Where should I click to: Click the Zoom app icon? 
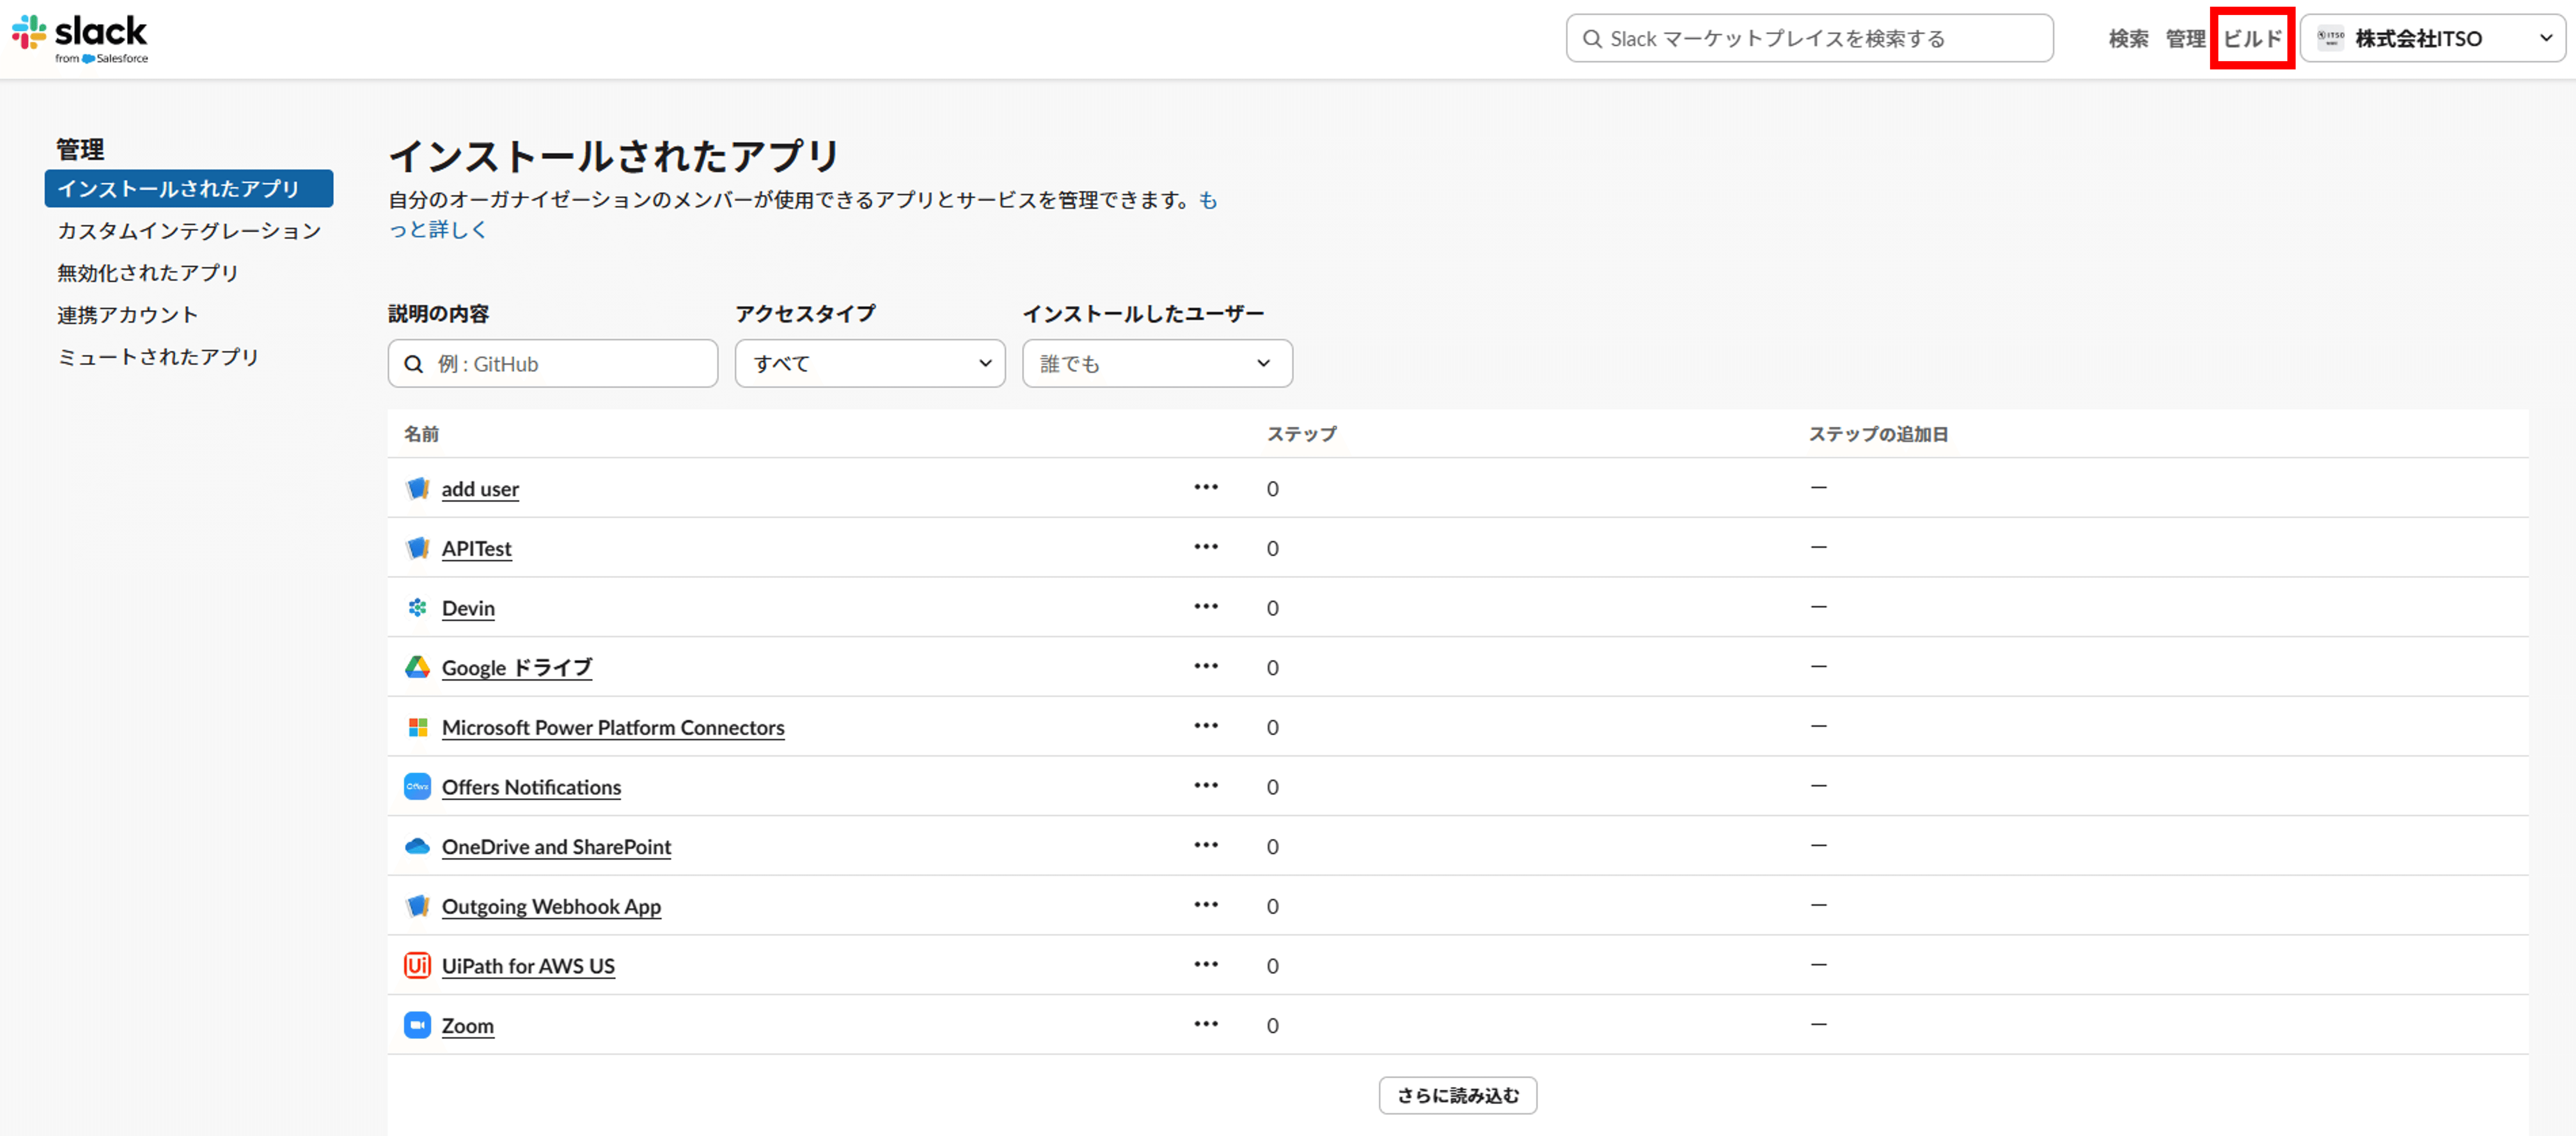[417, 1025]
